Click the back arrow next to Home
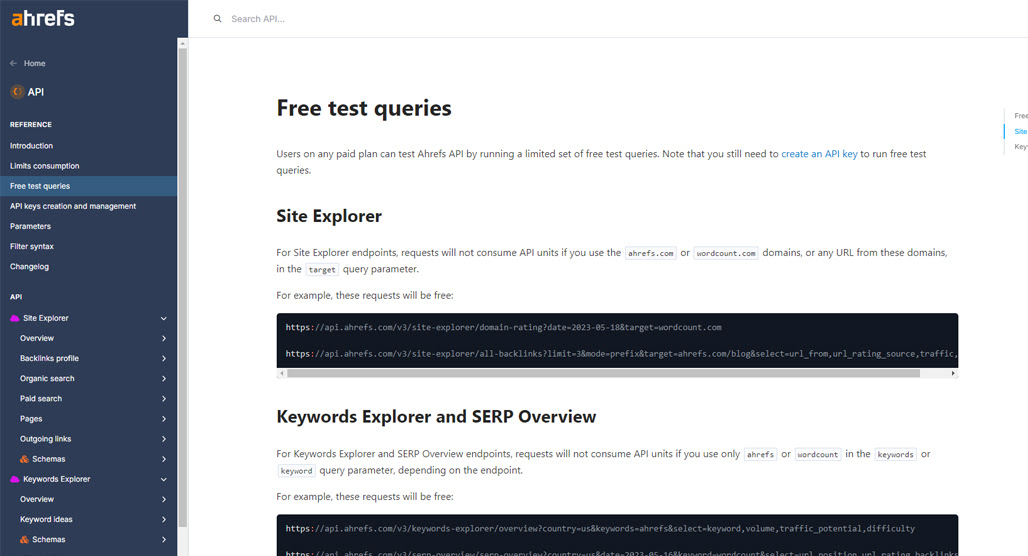 (x=14, y=63)
